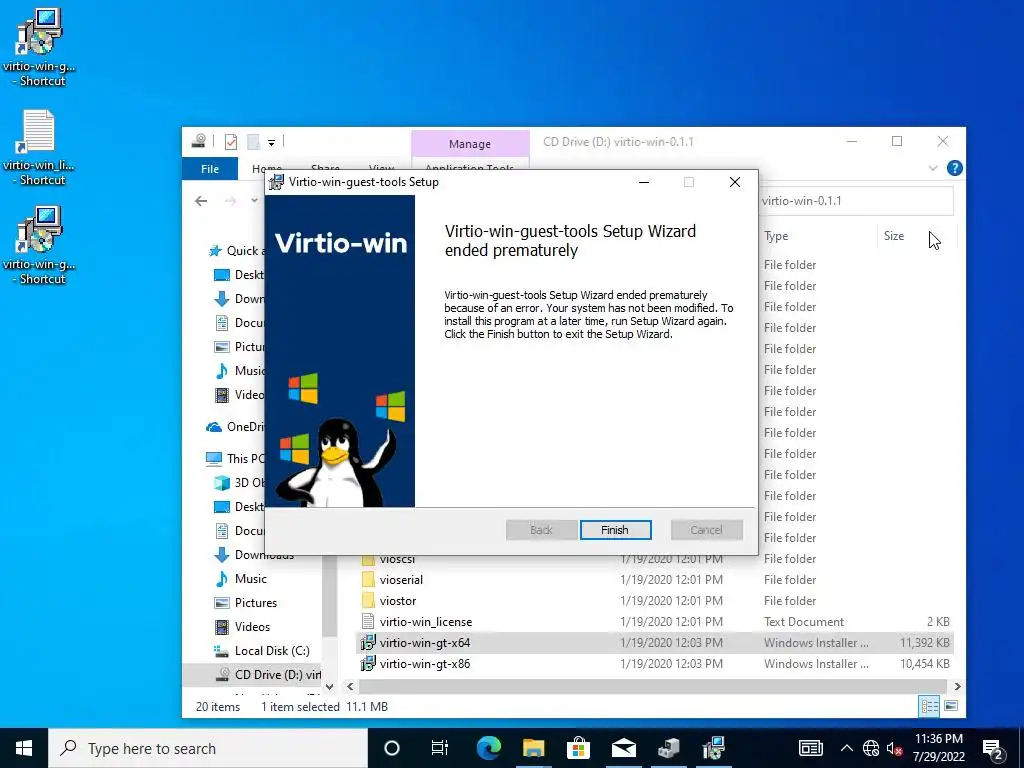1024x768 pixels.
Task: Click the Explorer help question mark icon
Action: [x=954, y=168]
